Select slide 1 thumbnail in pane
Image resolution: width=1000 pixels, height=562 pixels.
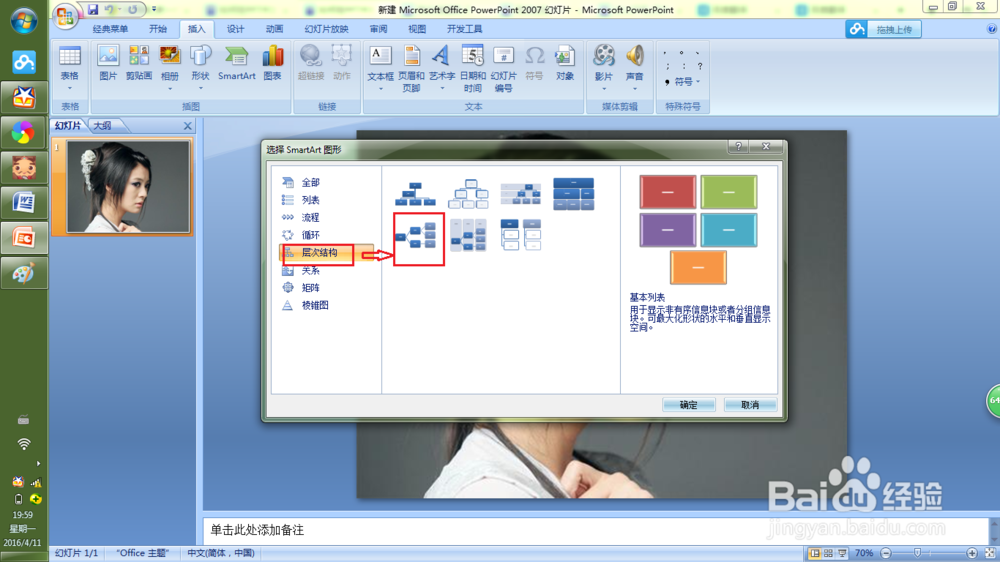pyautogui.click(x=128, y=187)
